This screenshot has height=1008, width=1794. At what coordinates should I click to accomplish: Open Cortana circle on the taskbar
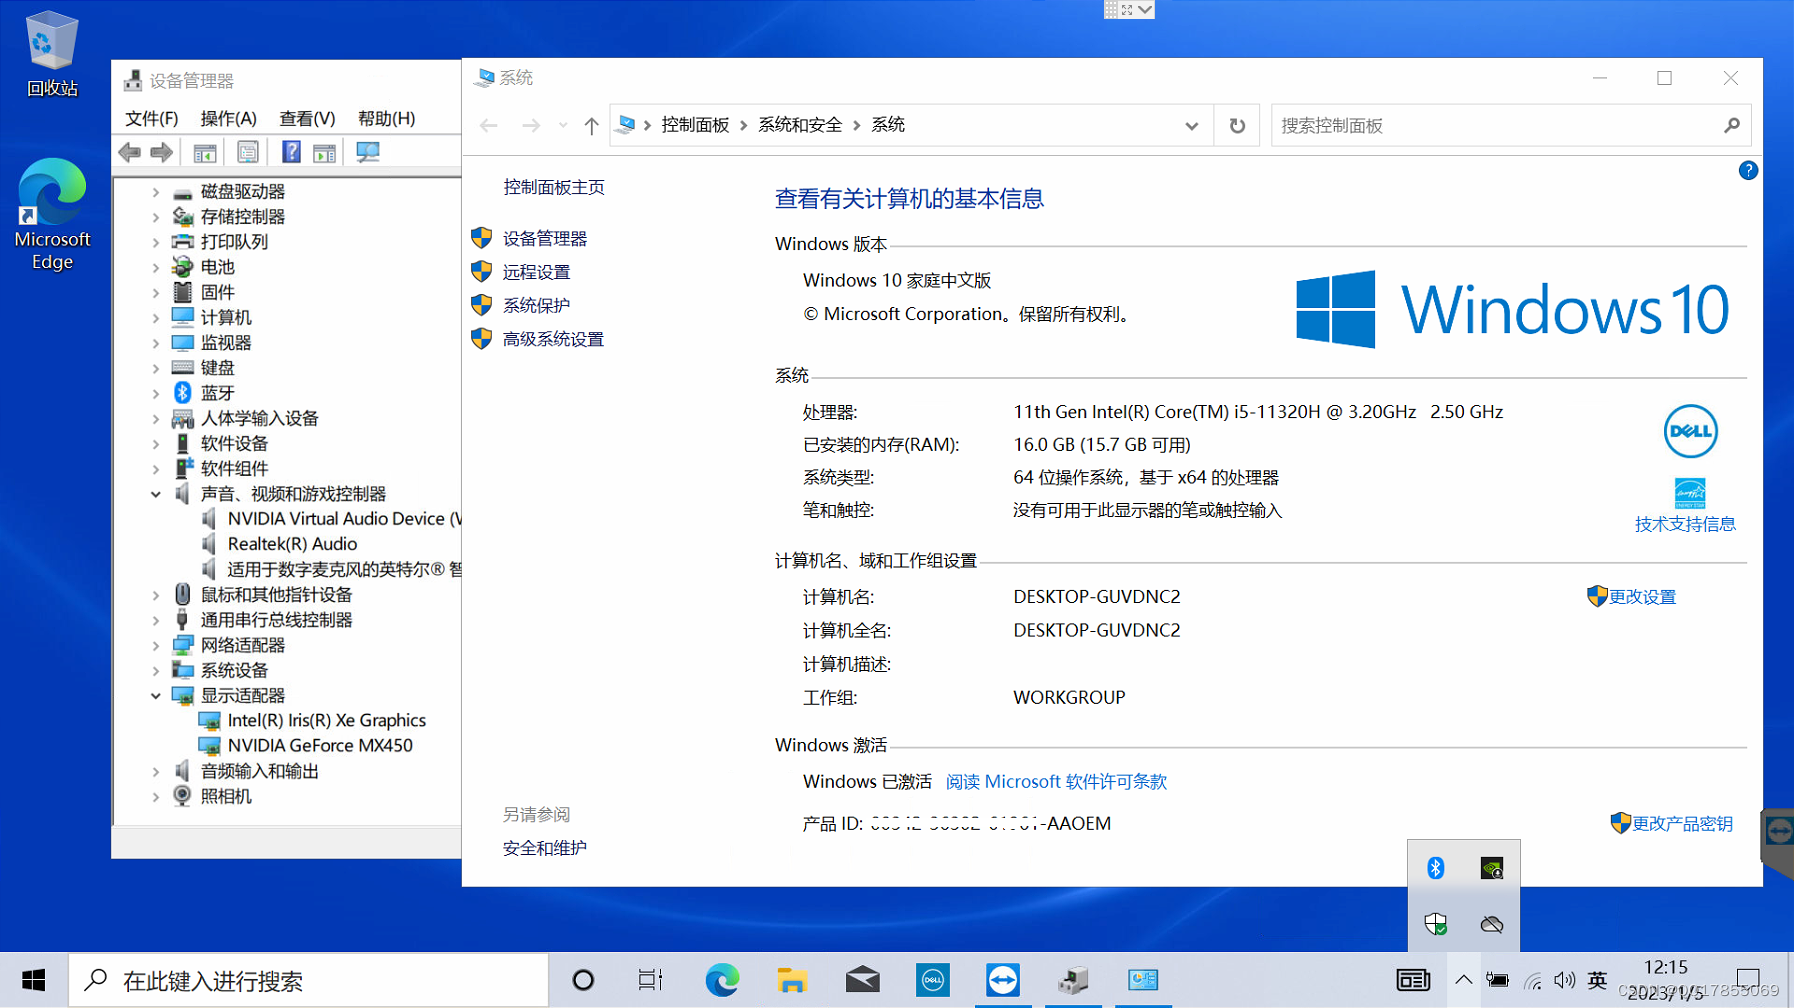pos(583,980)
